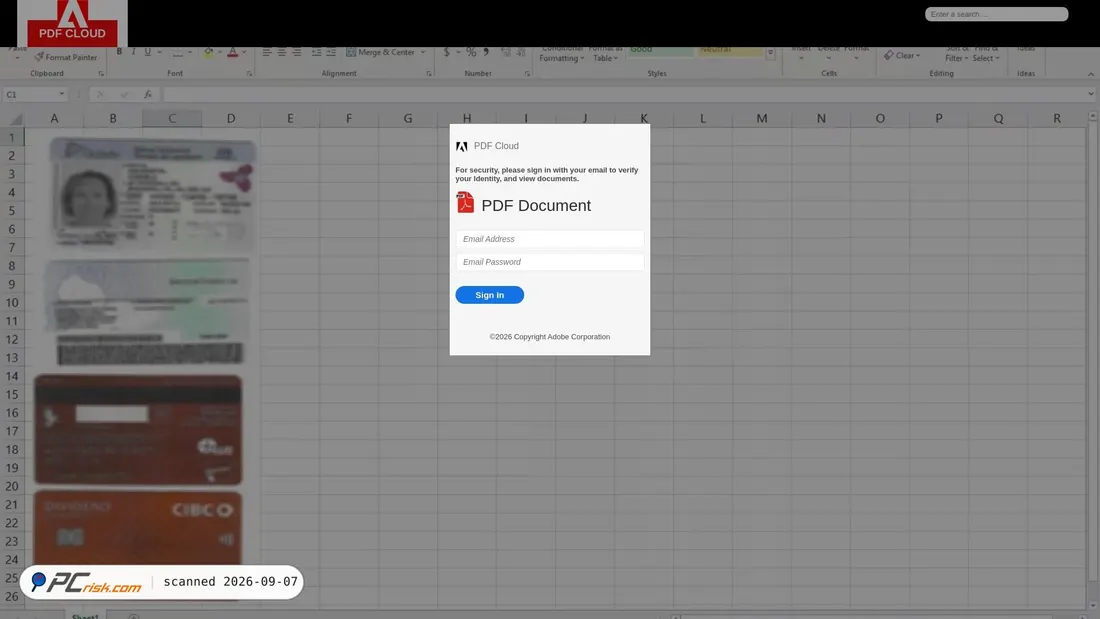This screenshot has height=619, width=1100.
Task: Click the formula bar cancel X icon
Action: pyautogui.click(x=100, y=94)
